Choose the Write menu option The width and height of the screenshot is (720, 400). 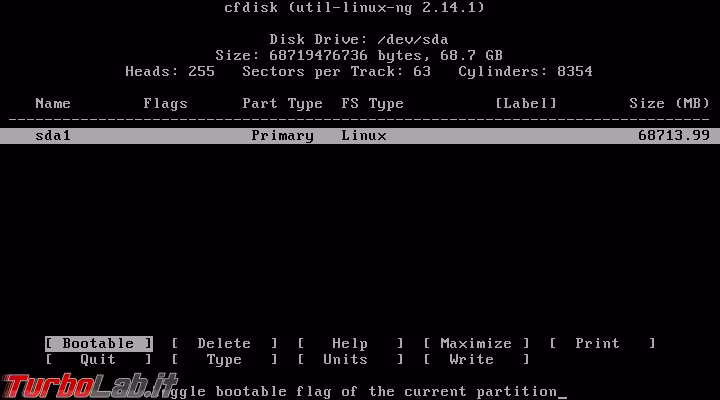[x=476, y=360]
